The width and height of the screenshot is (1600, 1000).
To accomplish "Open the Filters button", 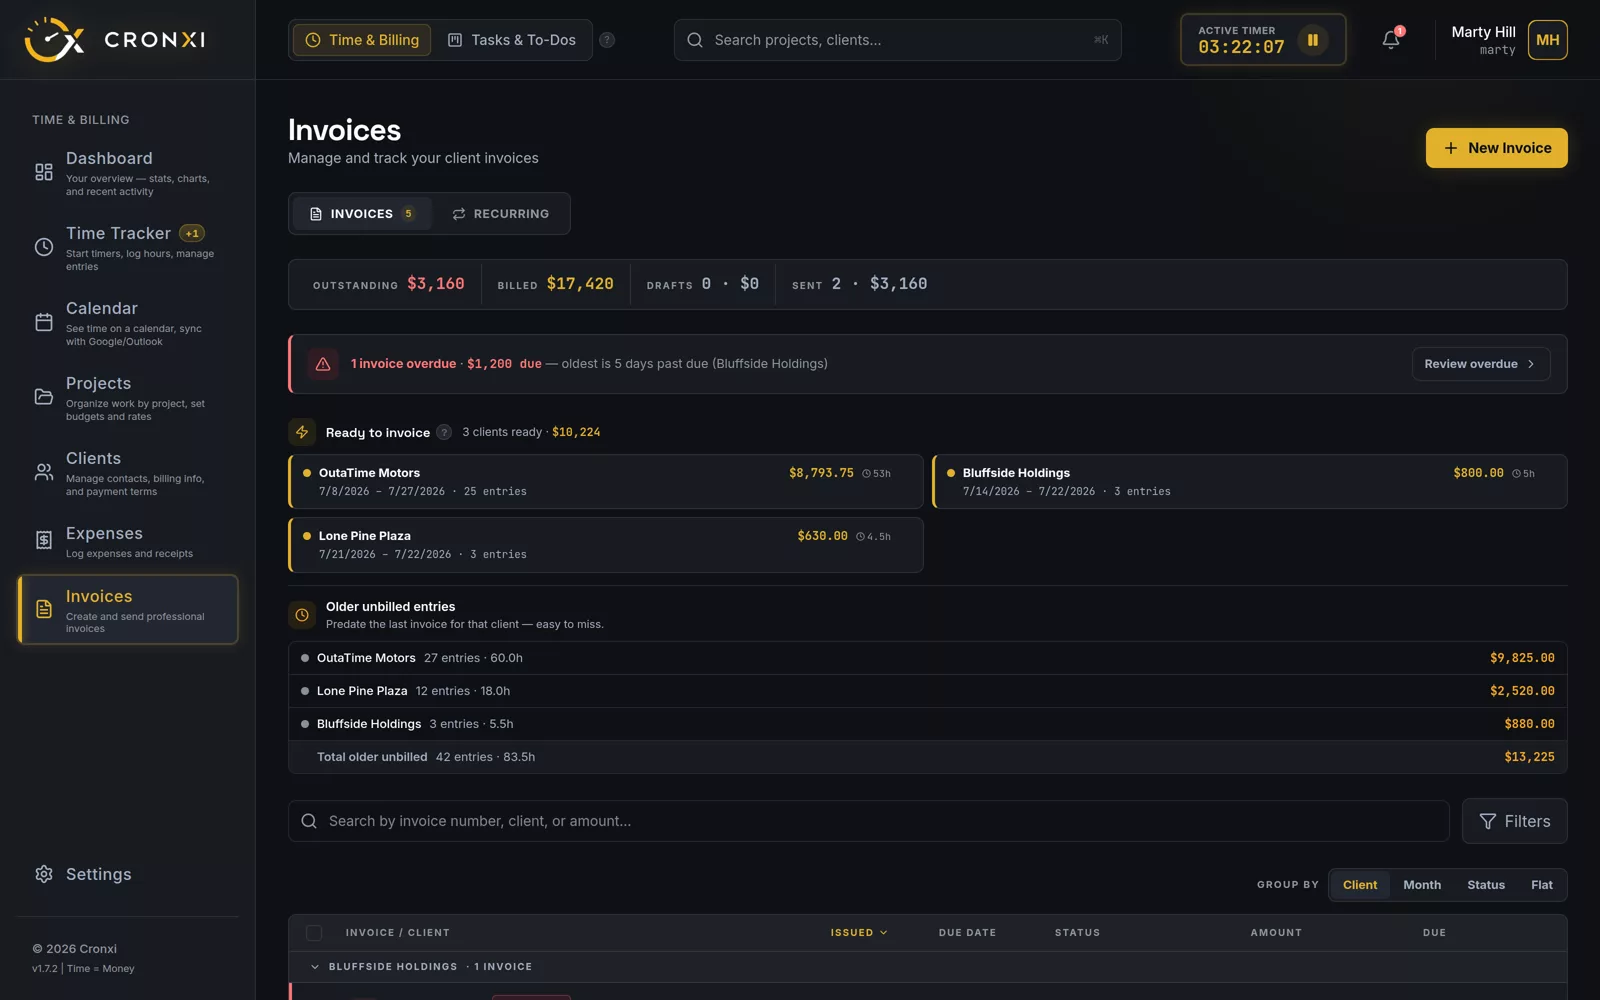I will (1514, 821).
